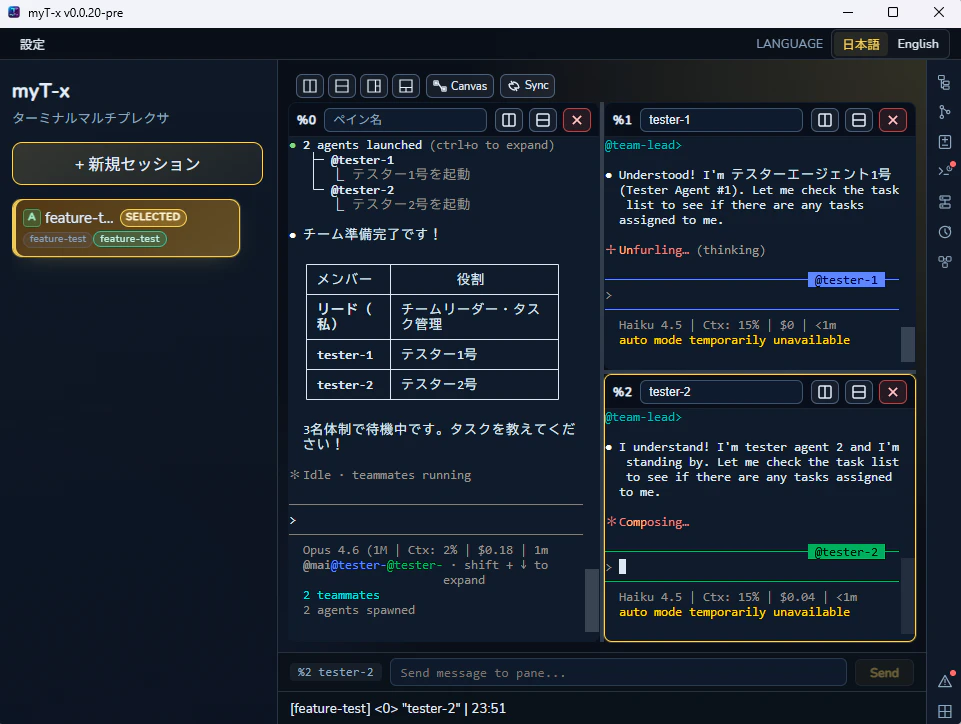Click the %0 pane identifier
This screenshot has height=724, width=961.
[306, 120]
